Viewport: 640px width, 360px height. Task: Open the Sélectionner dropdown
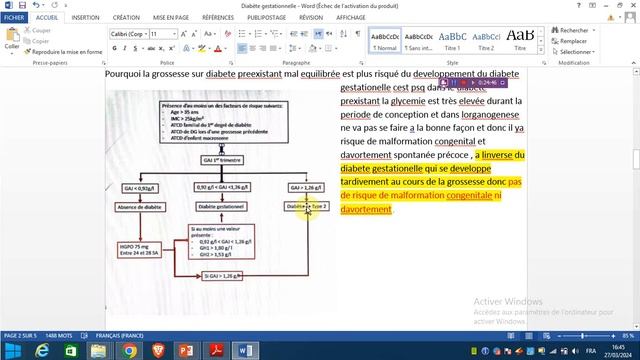point(574,52)
